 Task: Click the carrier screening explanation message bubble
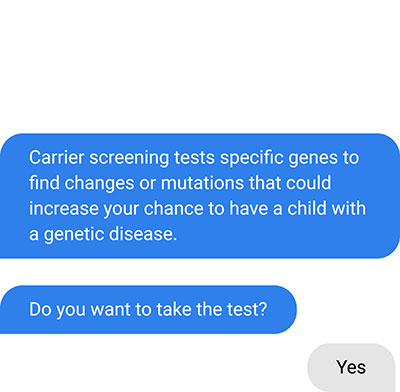pos(200,196)
